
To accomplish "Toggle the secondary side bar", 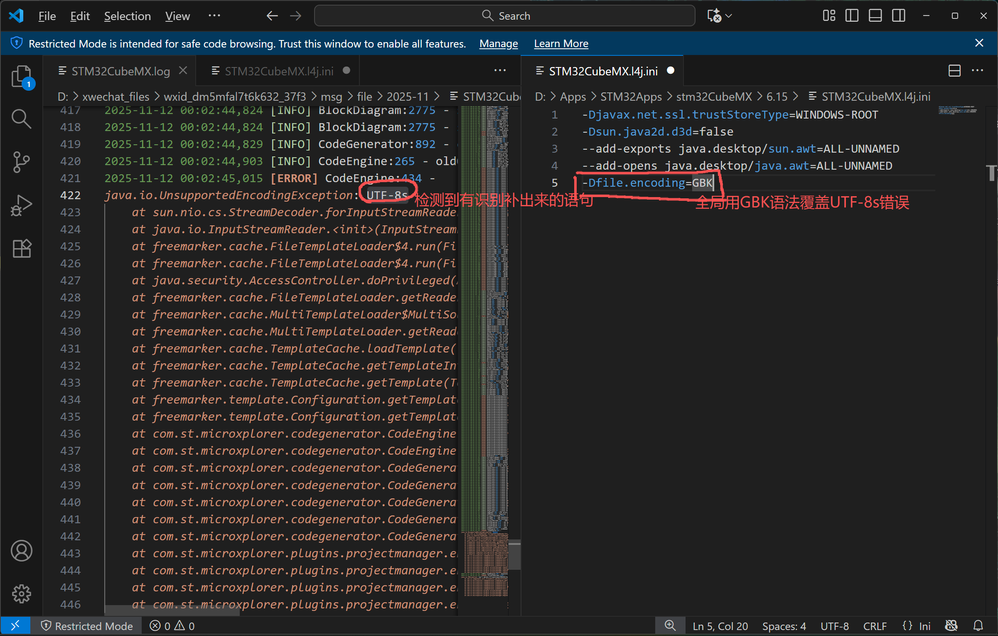I will [x=899, y=15].
